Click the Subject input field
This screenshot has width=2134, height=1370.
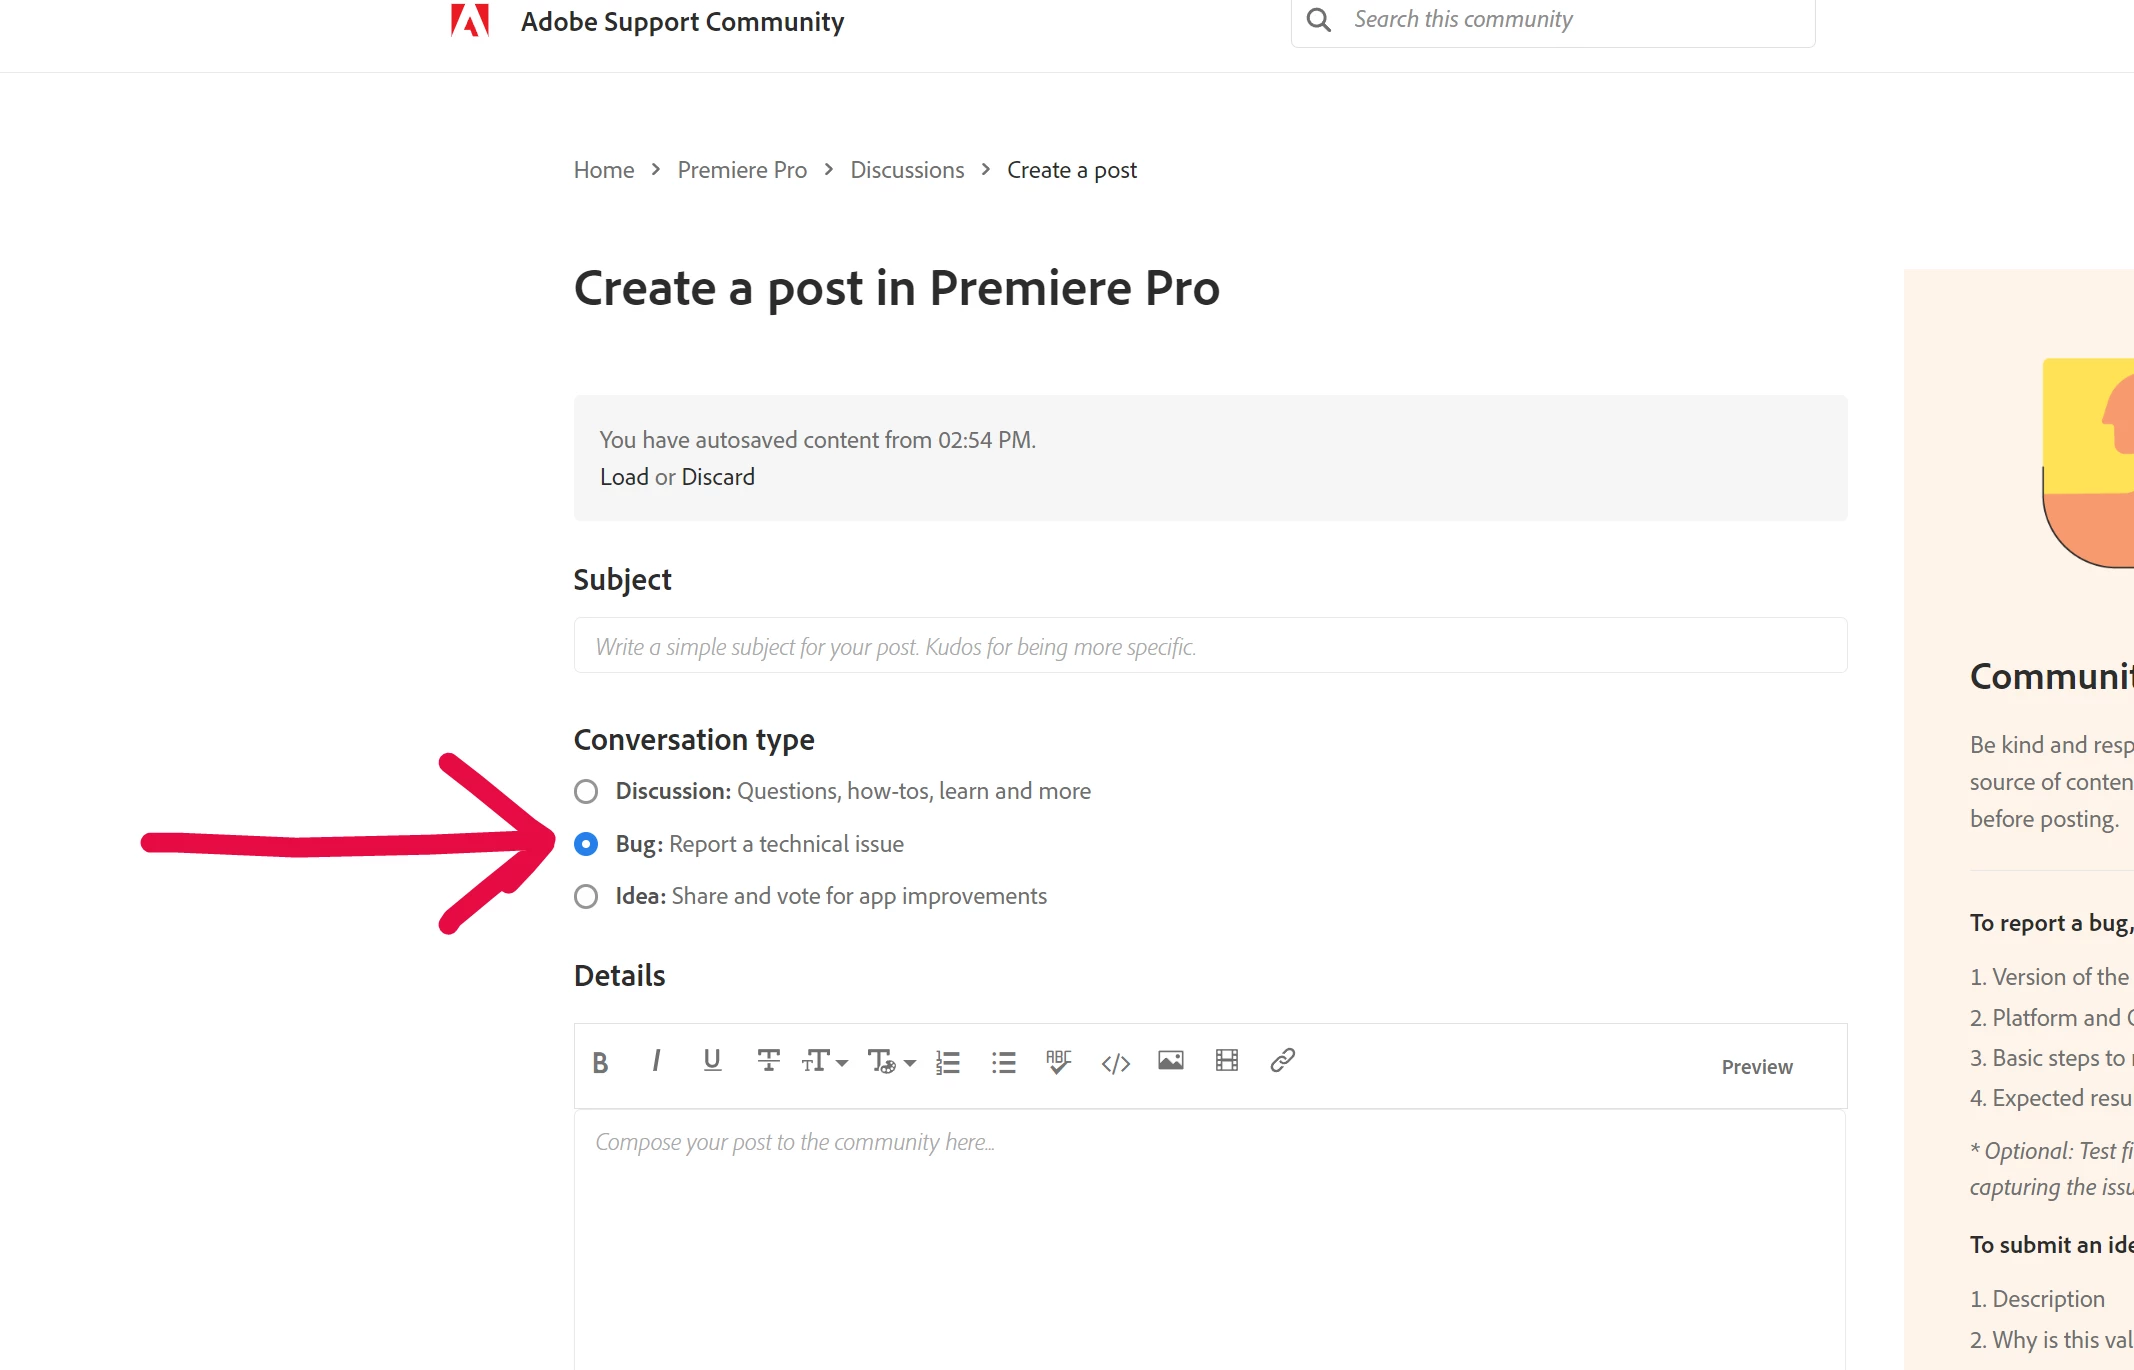click(1210, 646)
